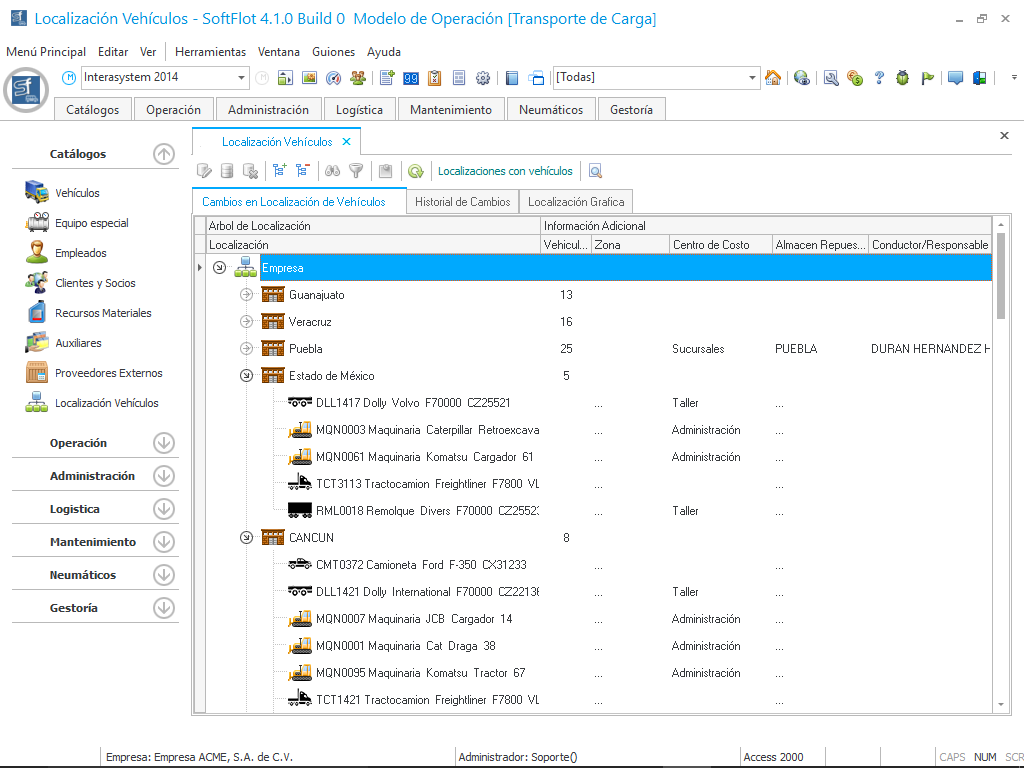This screenshot has height=768, width=1024.
Task: Open the [Todas] filter dropdown
Action: click(753, 78)
